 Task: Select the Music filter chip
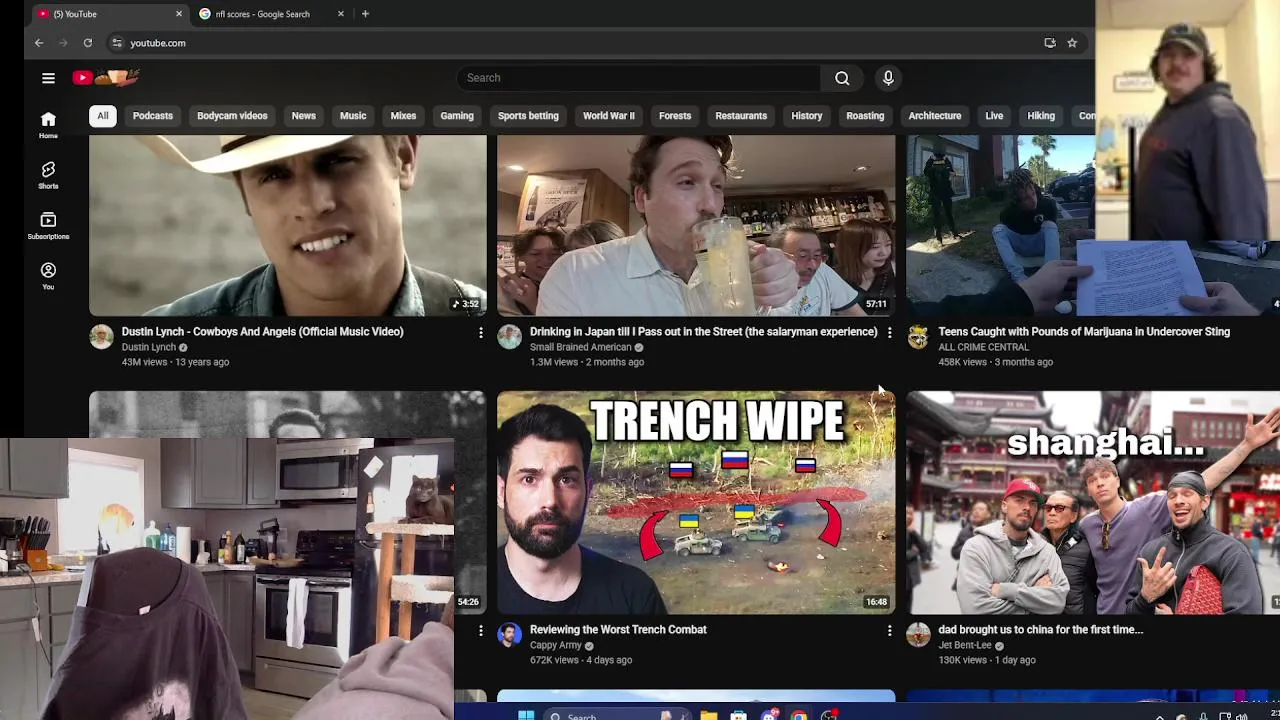(x=353, y=116)
